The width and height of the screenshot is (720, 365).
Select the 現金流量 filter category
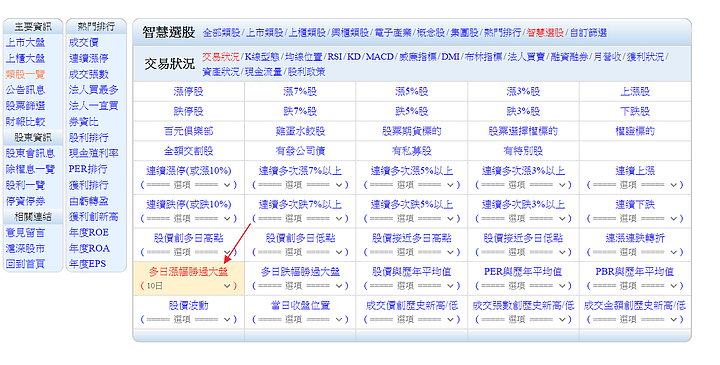(264, 72)
